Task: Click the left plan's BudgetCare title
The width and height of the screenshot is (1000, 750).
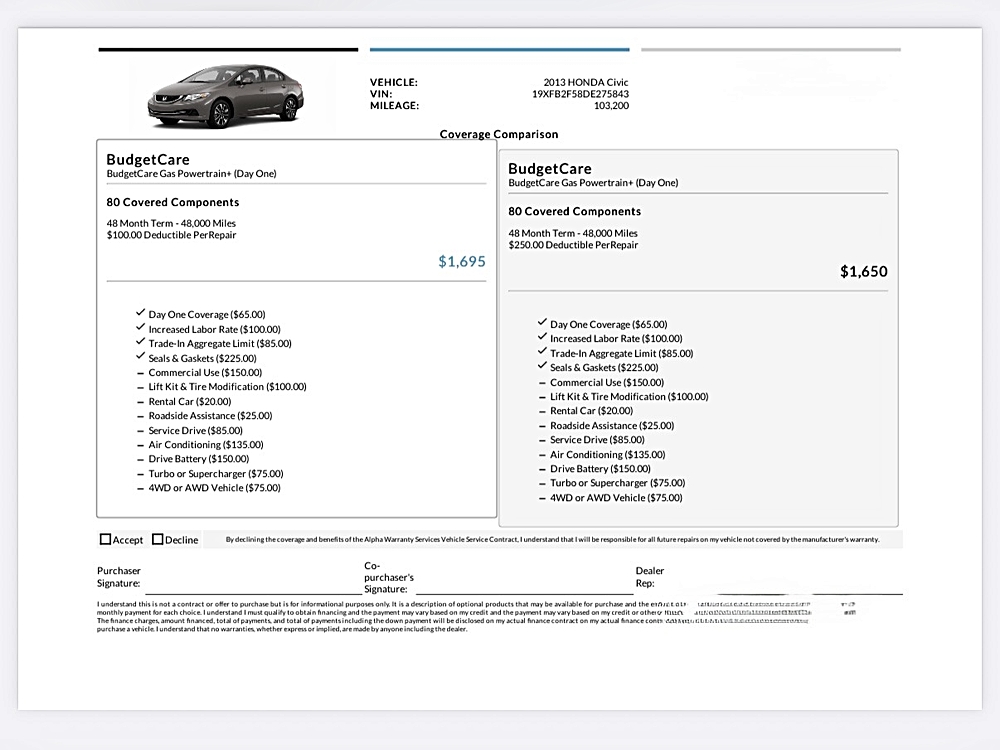Action: pyautogui.click(x=148, y=159)
